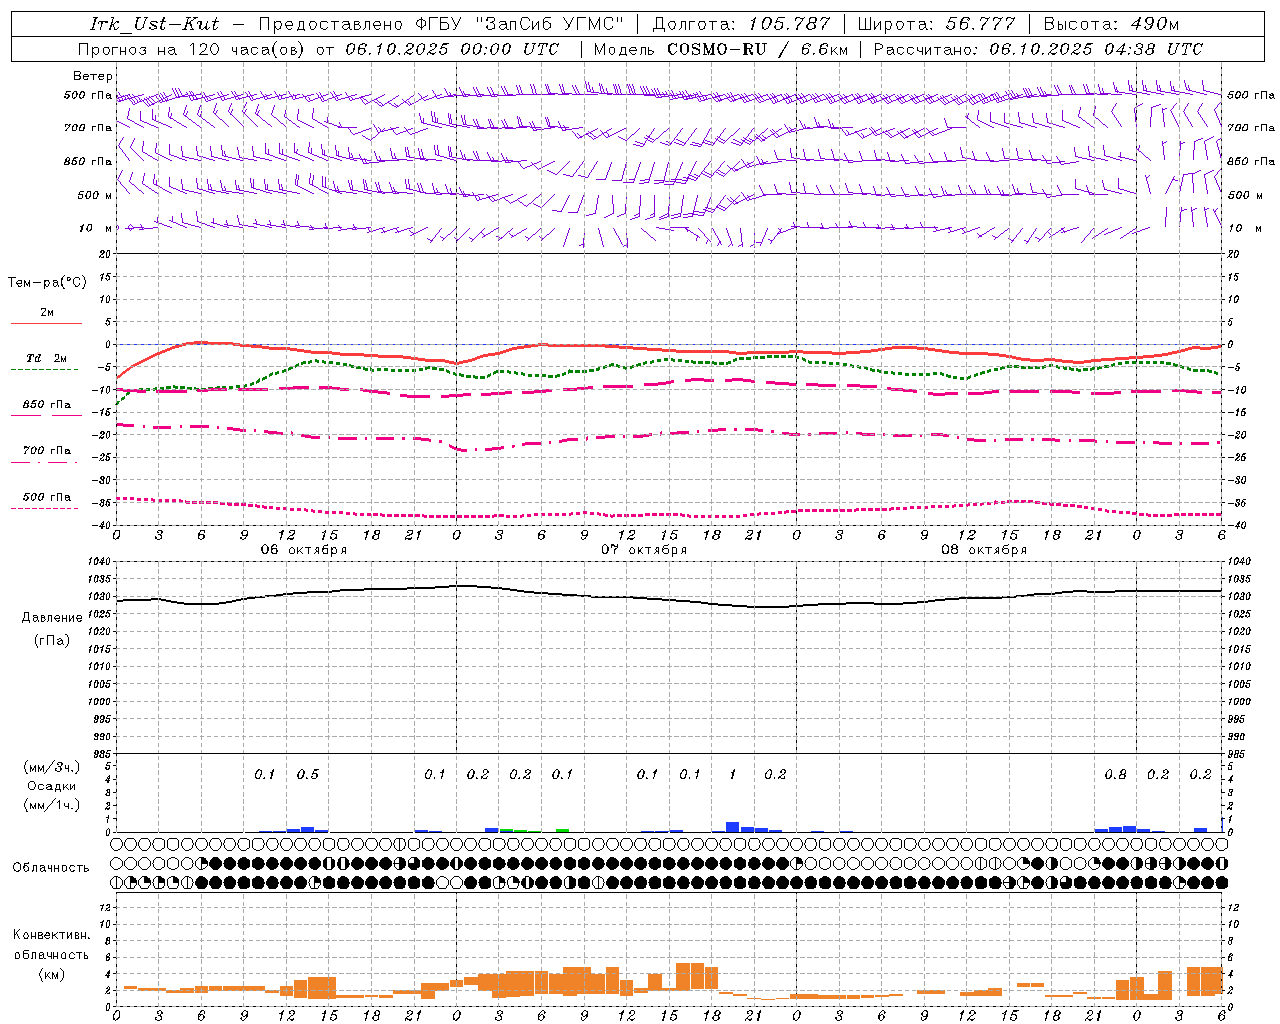Click the Тем-ра(°C) panel title
This screenshot has height=1024, width=1280.
pyautogui.click(x=47, y=282)
